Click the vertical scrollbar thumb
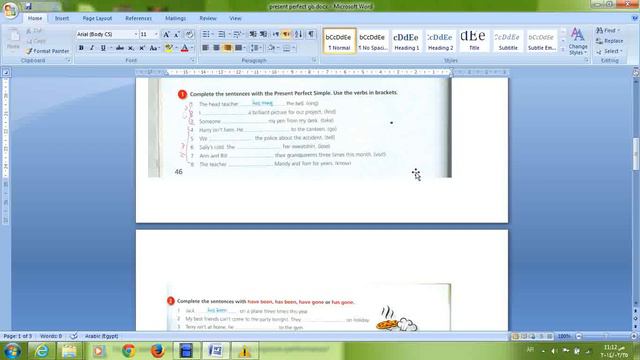This screenshot has width=640, height=360. point(636,154)
